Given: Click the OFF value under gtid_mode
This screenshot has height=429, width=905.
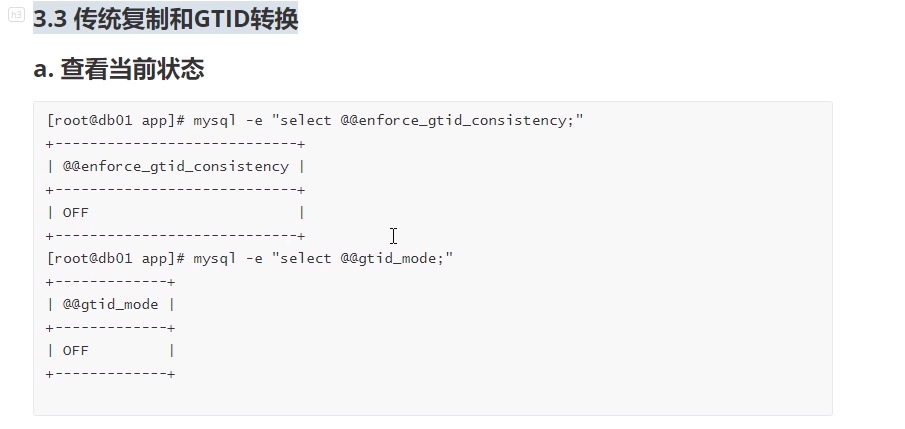Looking at the screenshot, I should click(76, 350).
